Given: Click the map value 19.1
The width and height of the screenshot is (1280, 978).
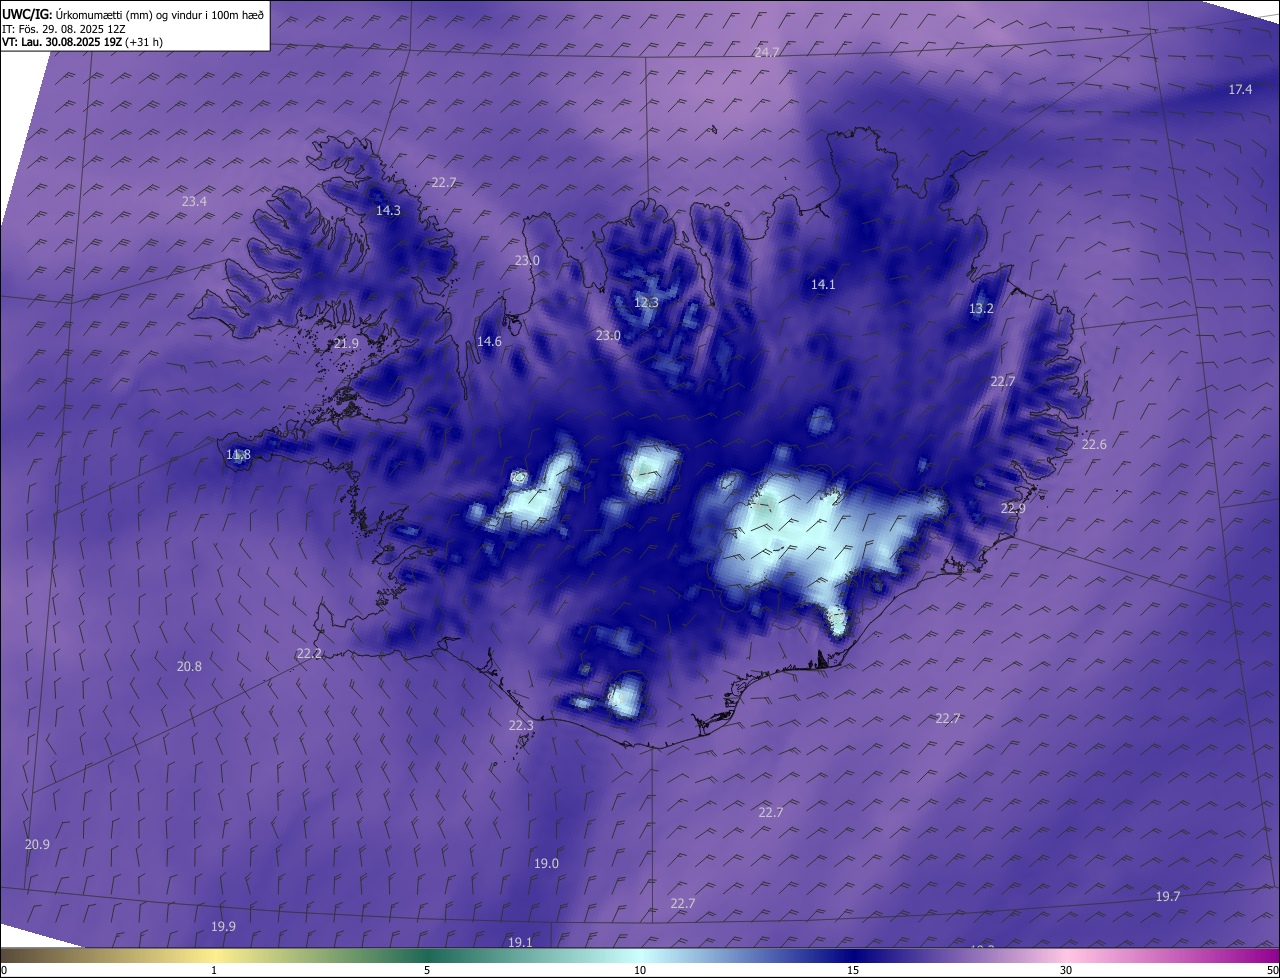Looking at the screenshot, I should [520, 942].
